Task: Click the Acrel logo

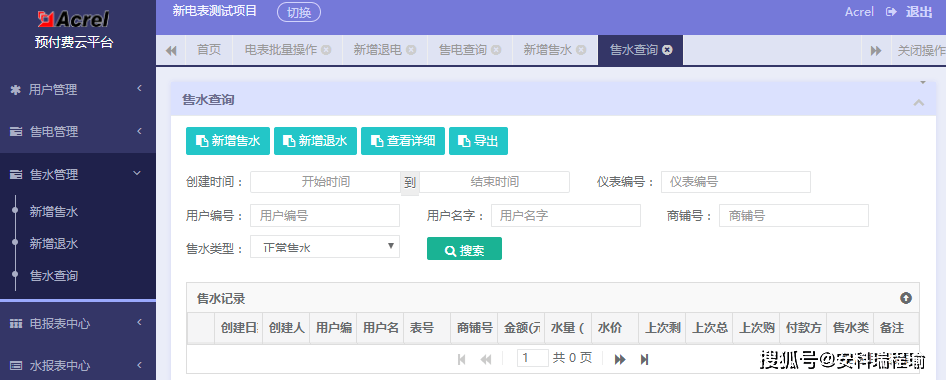Action: pyautogui.click(x=74, y=19)
